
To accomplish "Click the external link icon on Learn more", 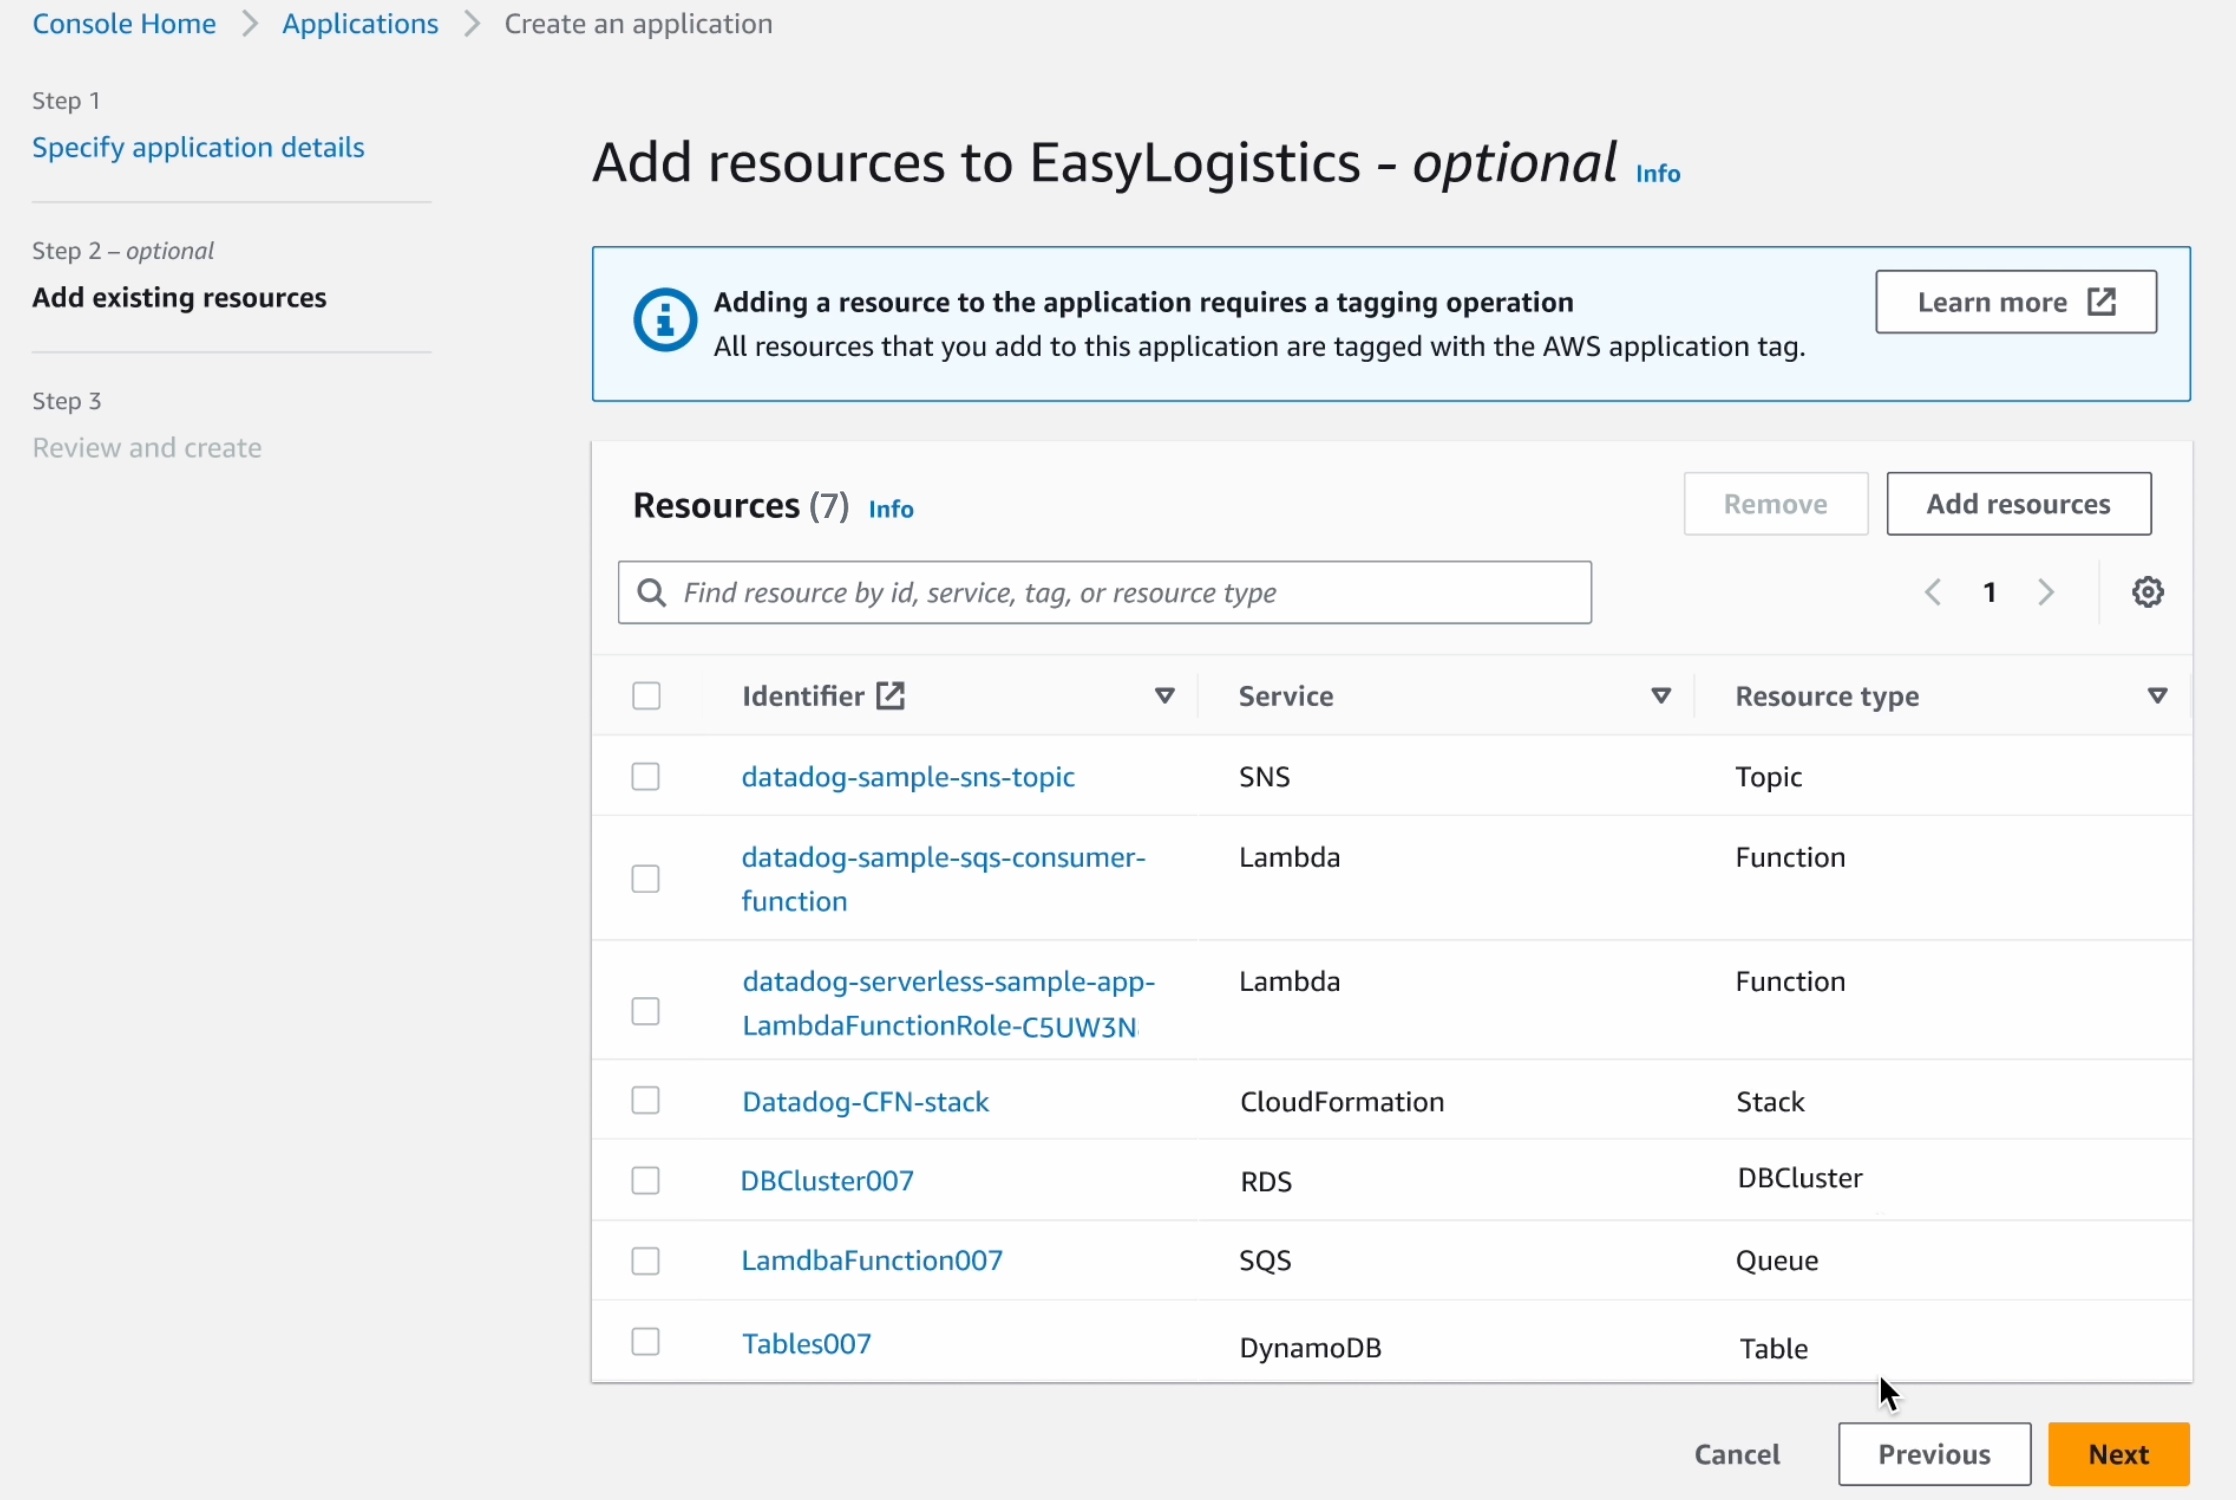I will tap(2100, 302).
